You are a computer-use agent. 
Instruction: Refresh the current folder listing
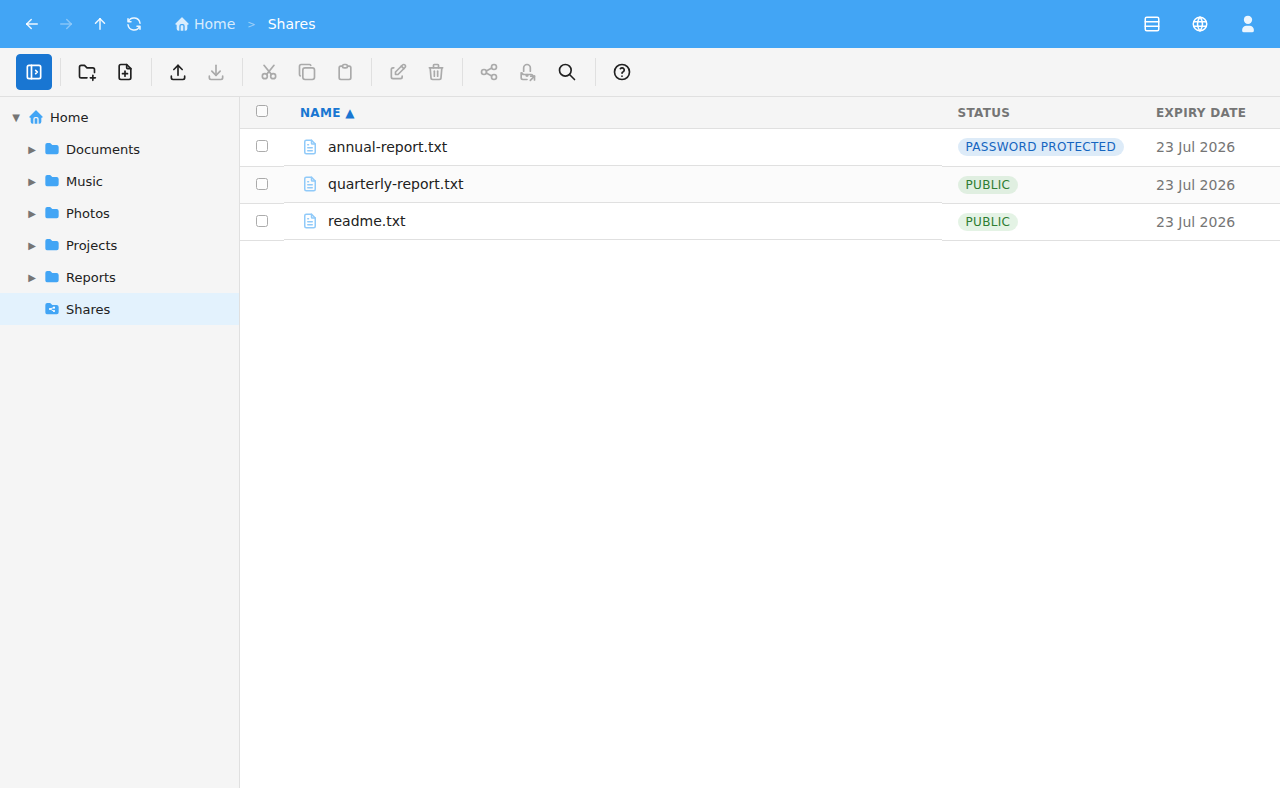pos(134,24)
